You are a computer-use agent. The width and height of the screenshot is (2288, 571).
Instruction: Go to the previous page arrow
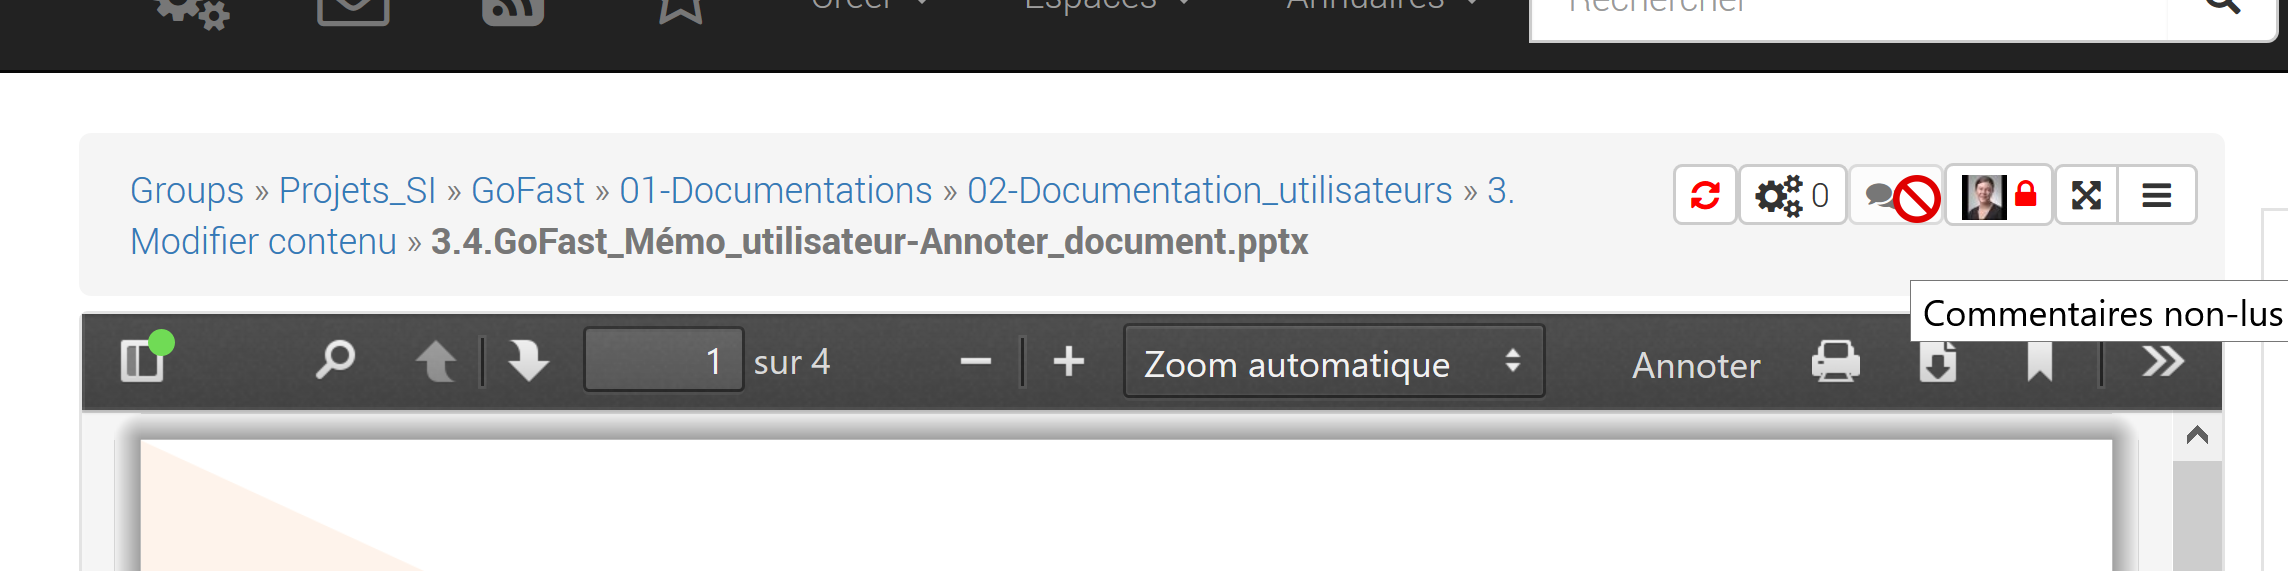[x=436, y=361]
